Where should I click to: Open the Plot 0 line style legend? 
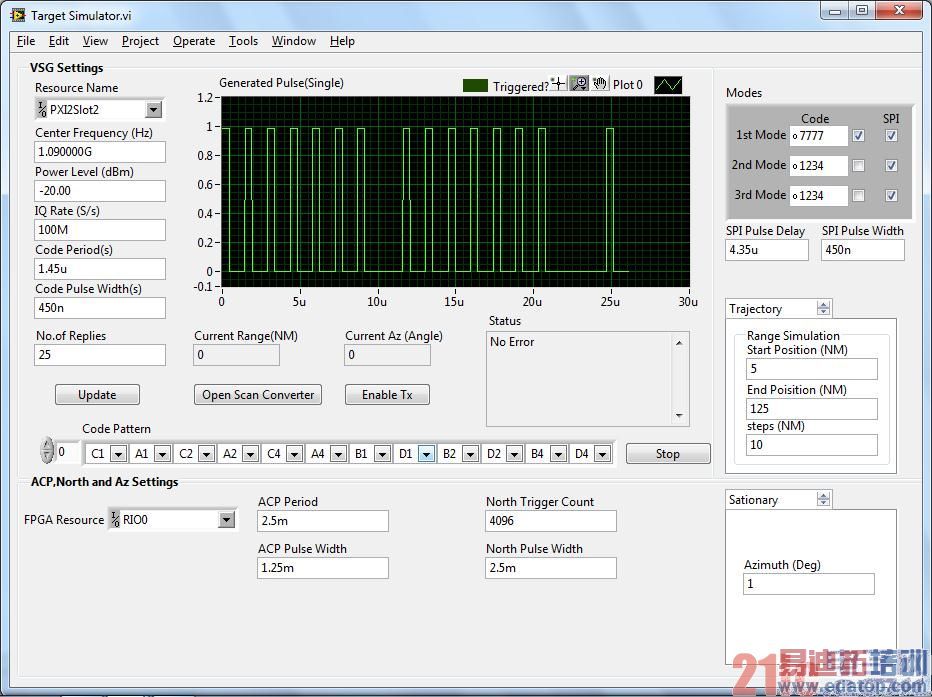coord(667,85)
